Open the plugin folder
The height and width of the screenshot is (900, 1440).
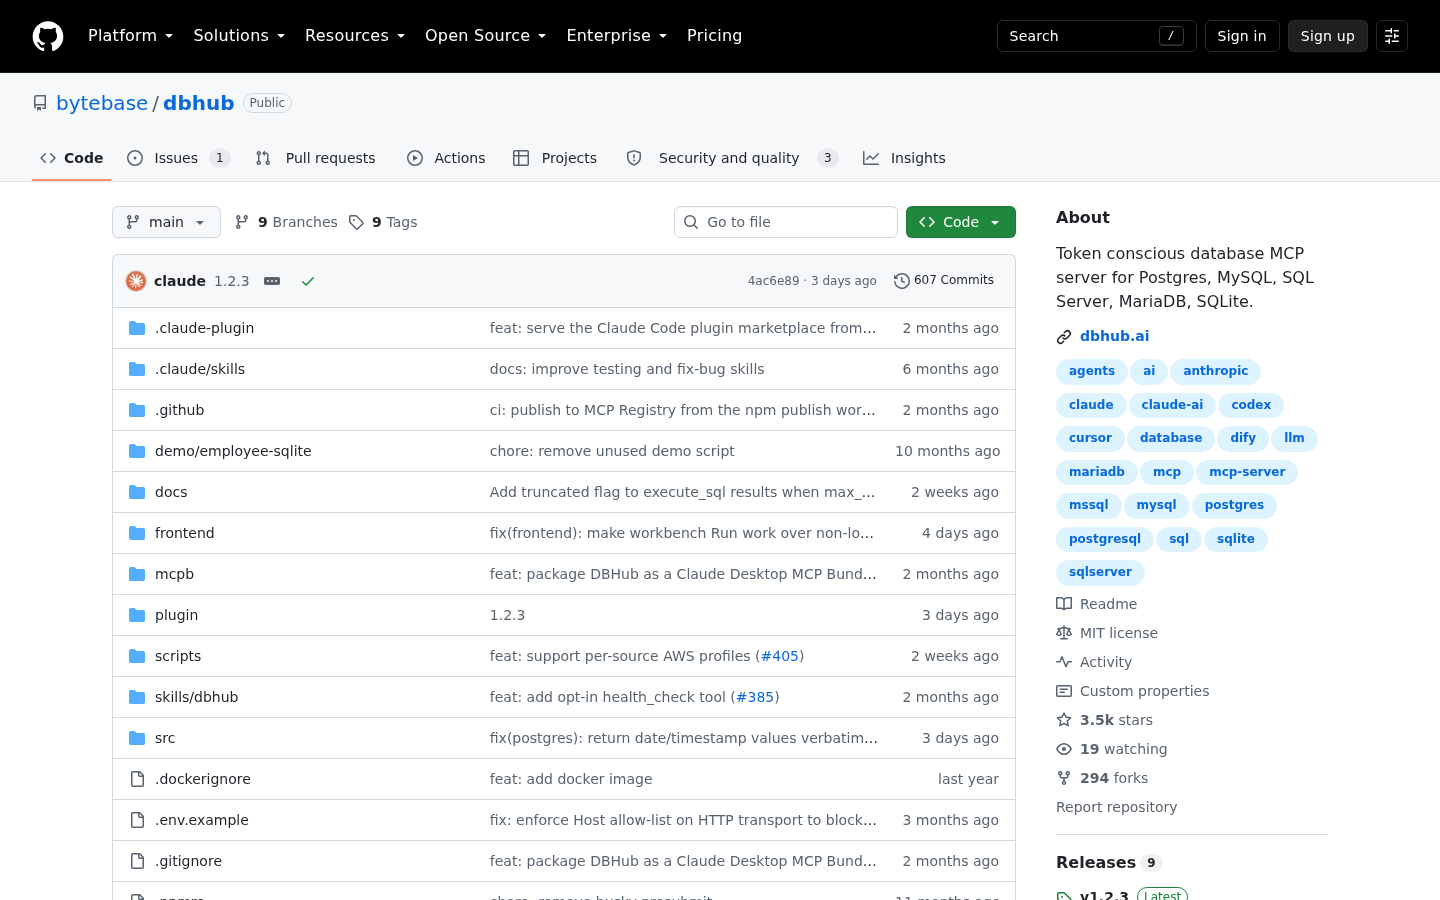point(177,615)
